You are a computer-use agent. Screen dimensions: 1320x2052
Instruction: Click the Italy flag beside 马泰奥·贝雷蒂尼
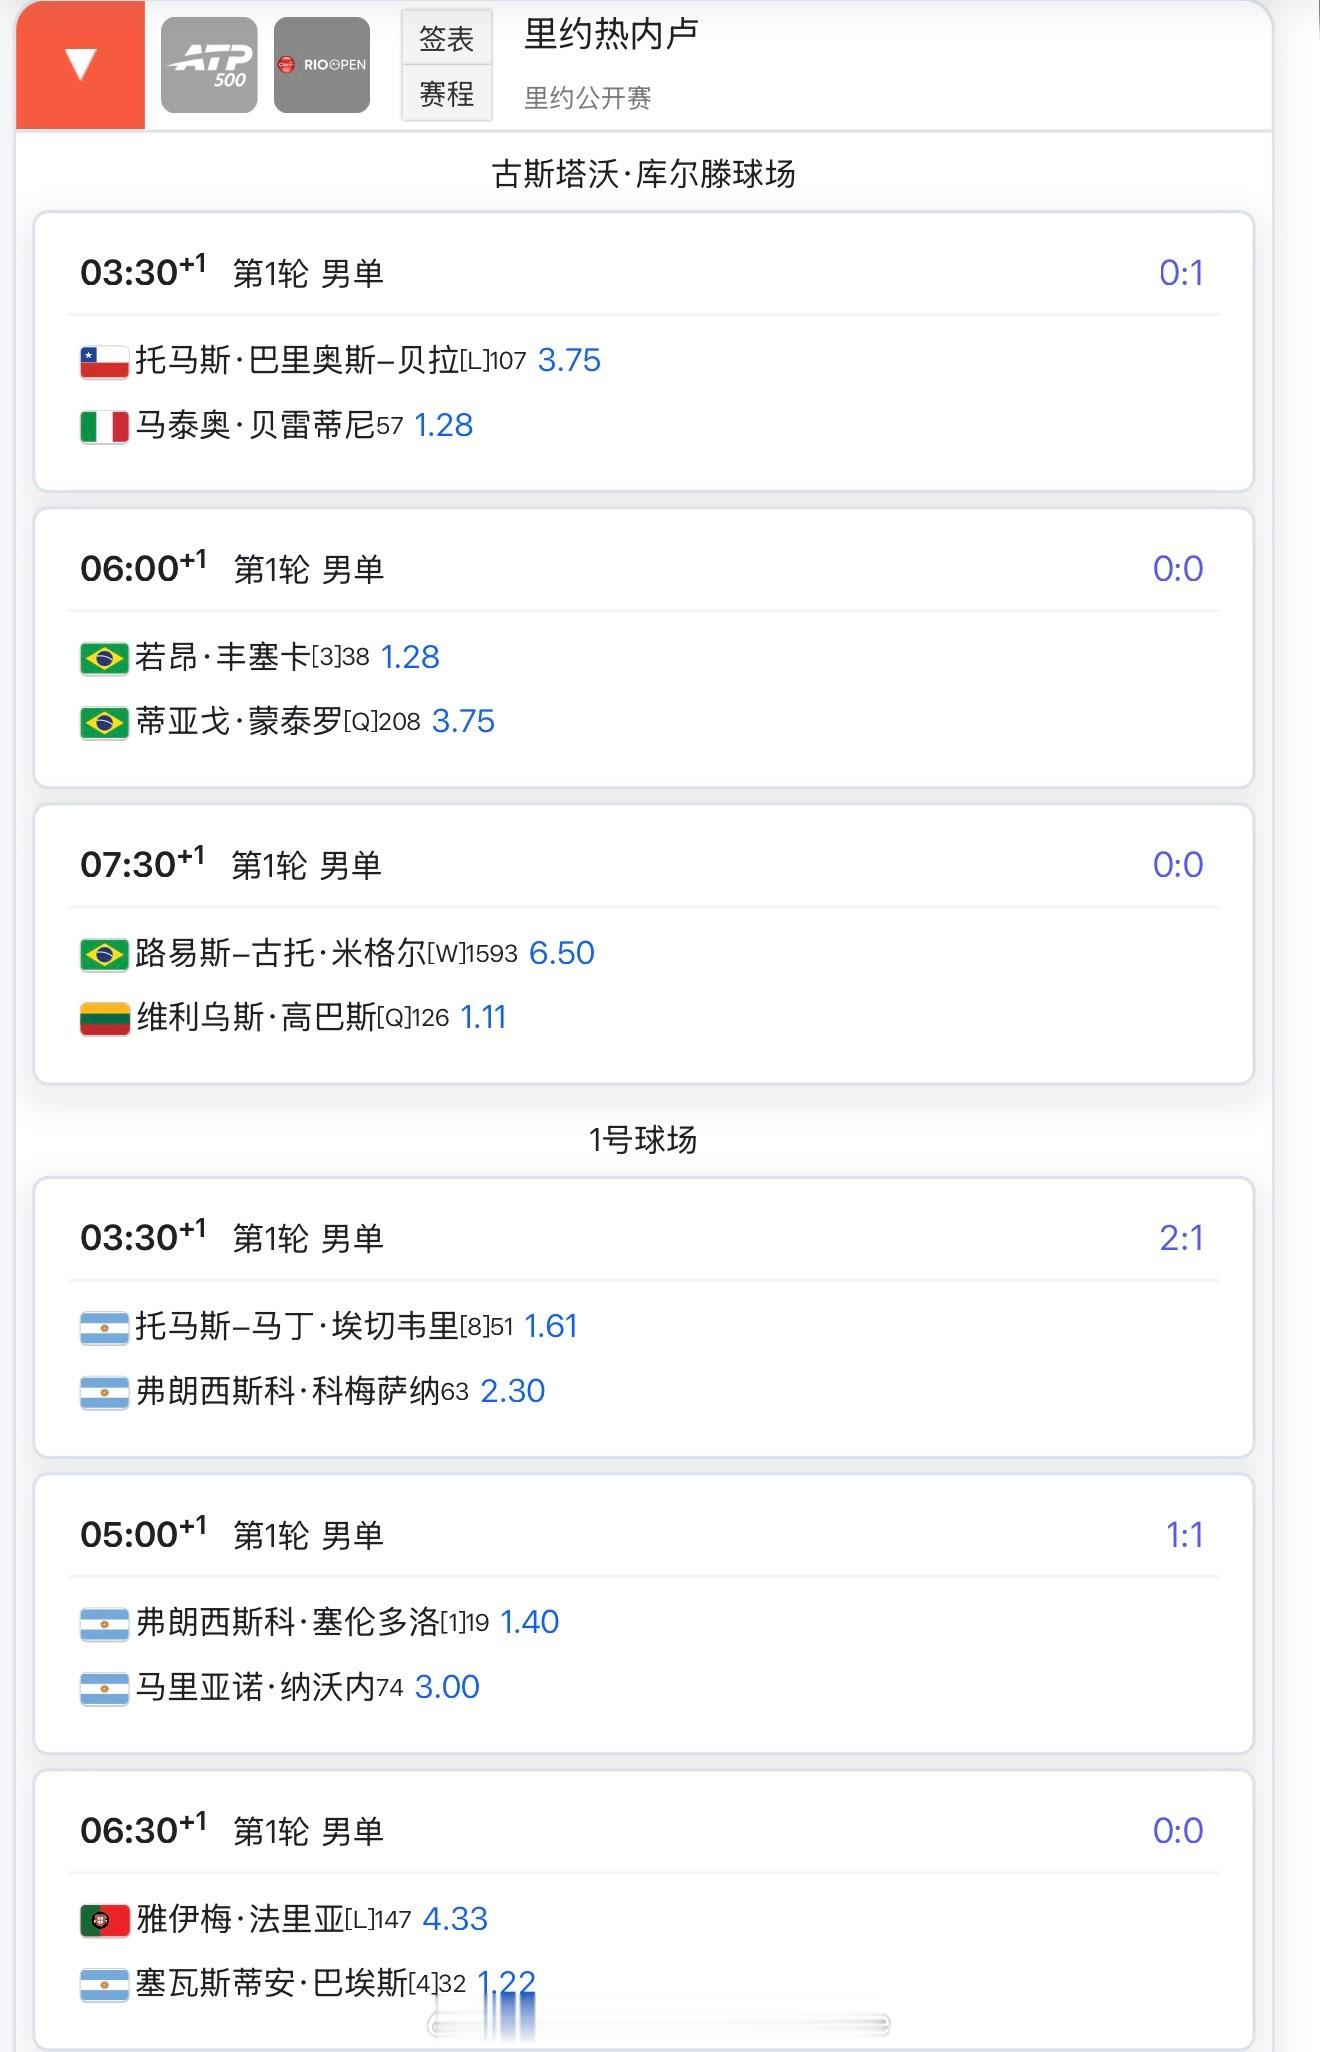click(104, 426)
